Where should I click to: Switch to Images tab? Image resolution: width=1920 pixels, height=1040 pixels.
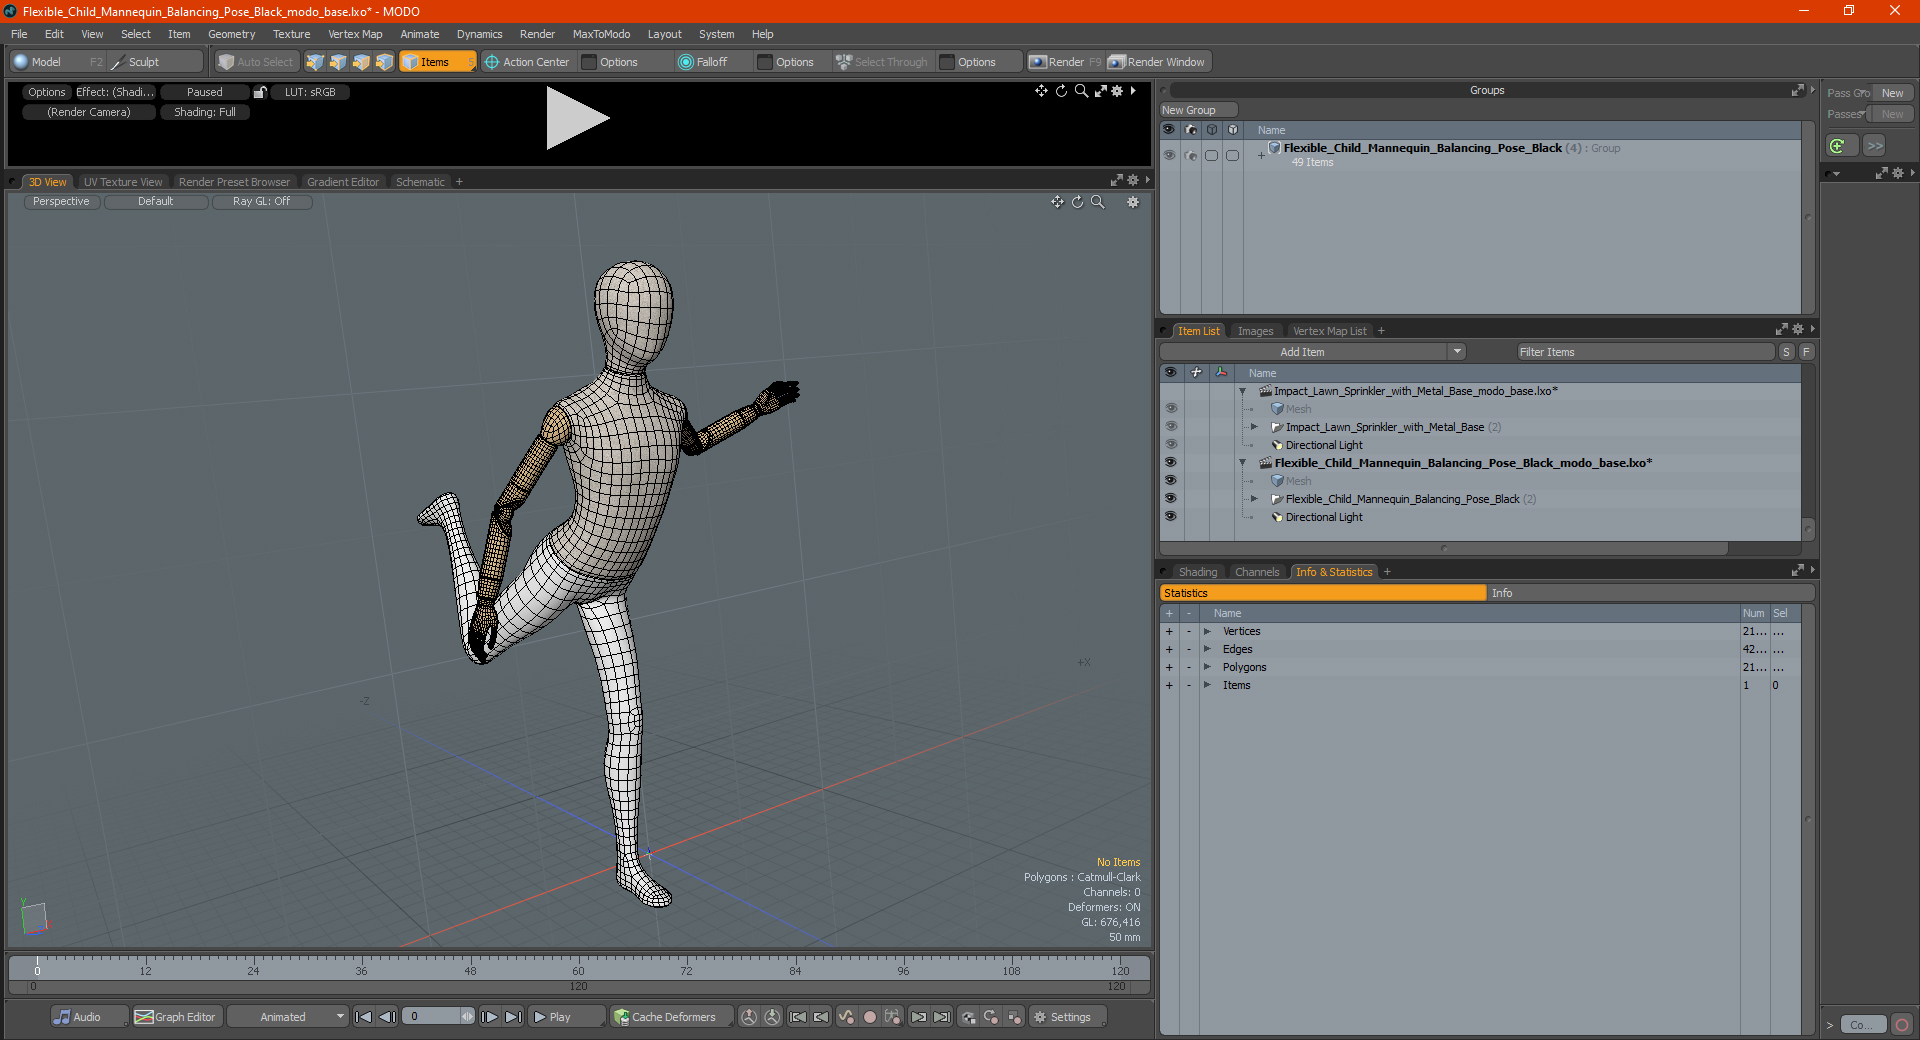tap(1255, 331)
